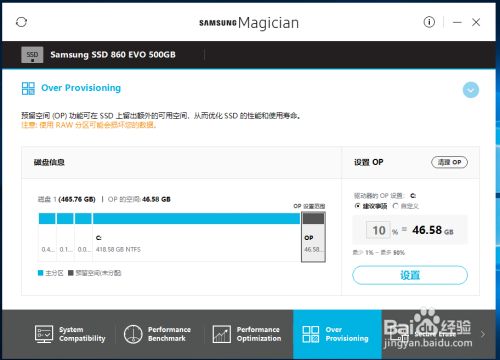Click Samsung SSD 860 EVO 500GB drive name
This screenshot has width=500, height=360.
pos(113,55)
